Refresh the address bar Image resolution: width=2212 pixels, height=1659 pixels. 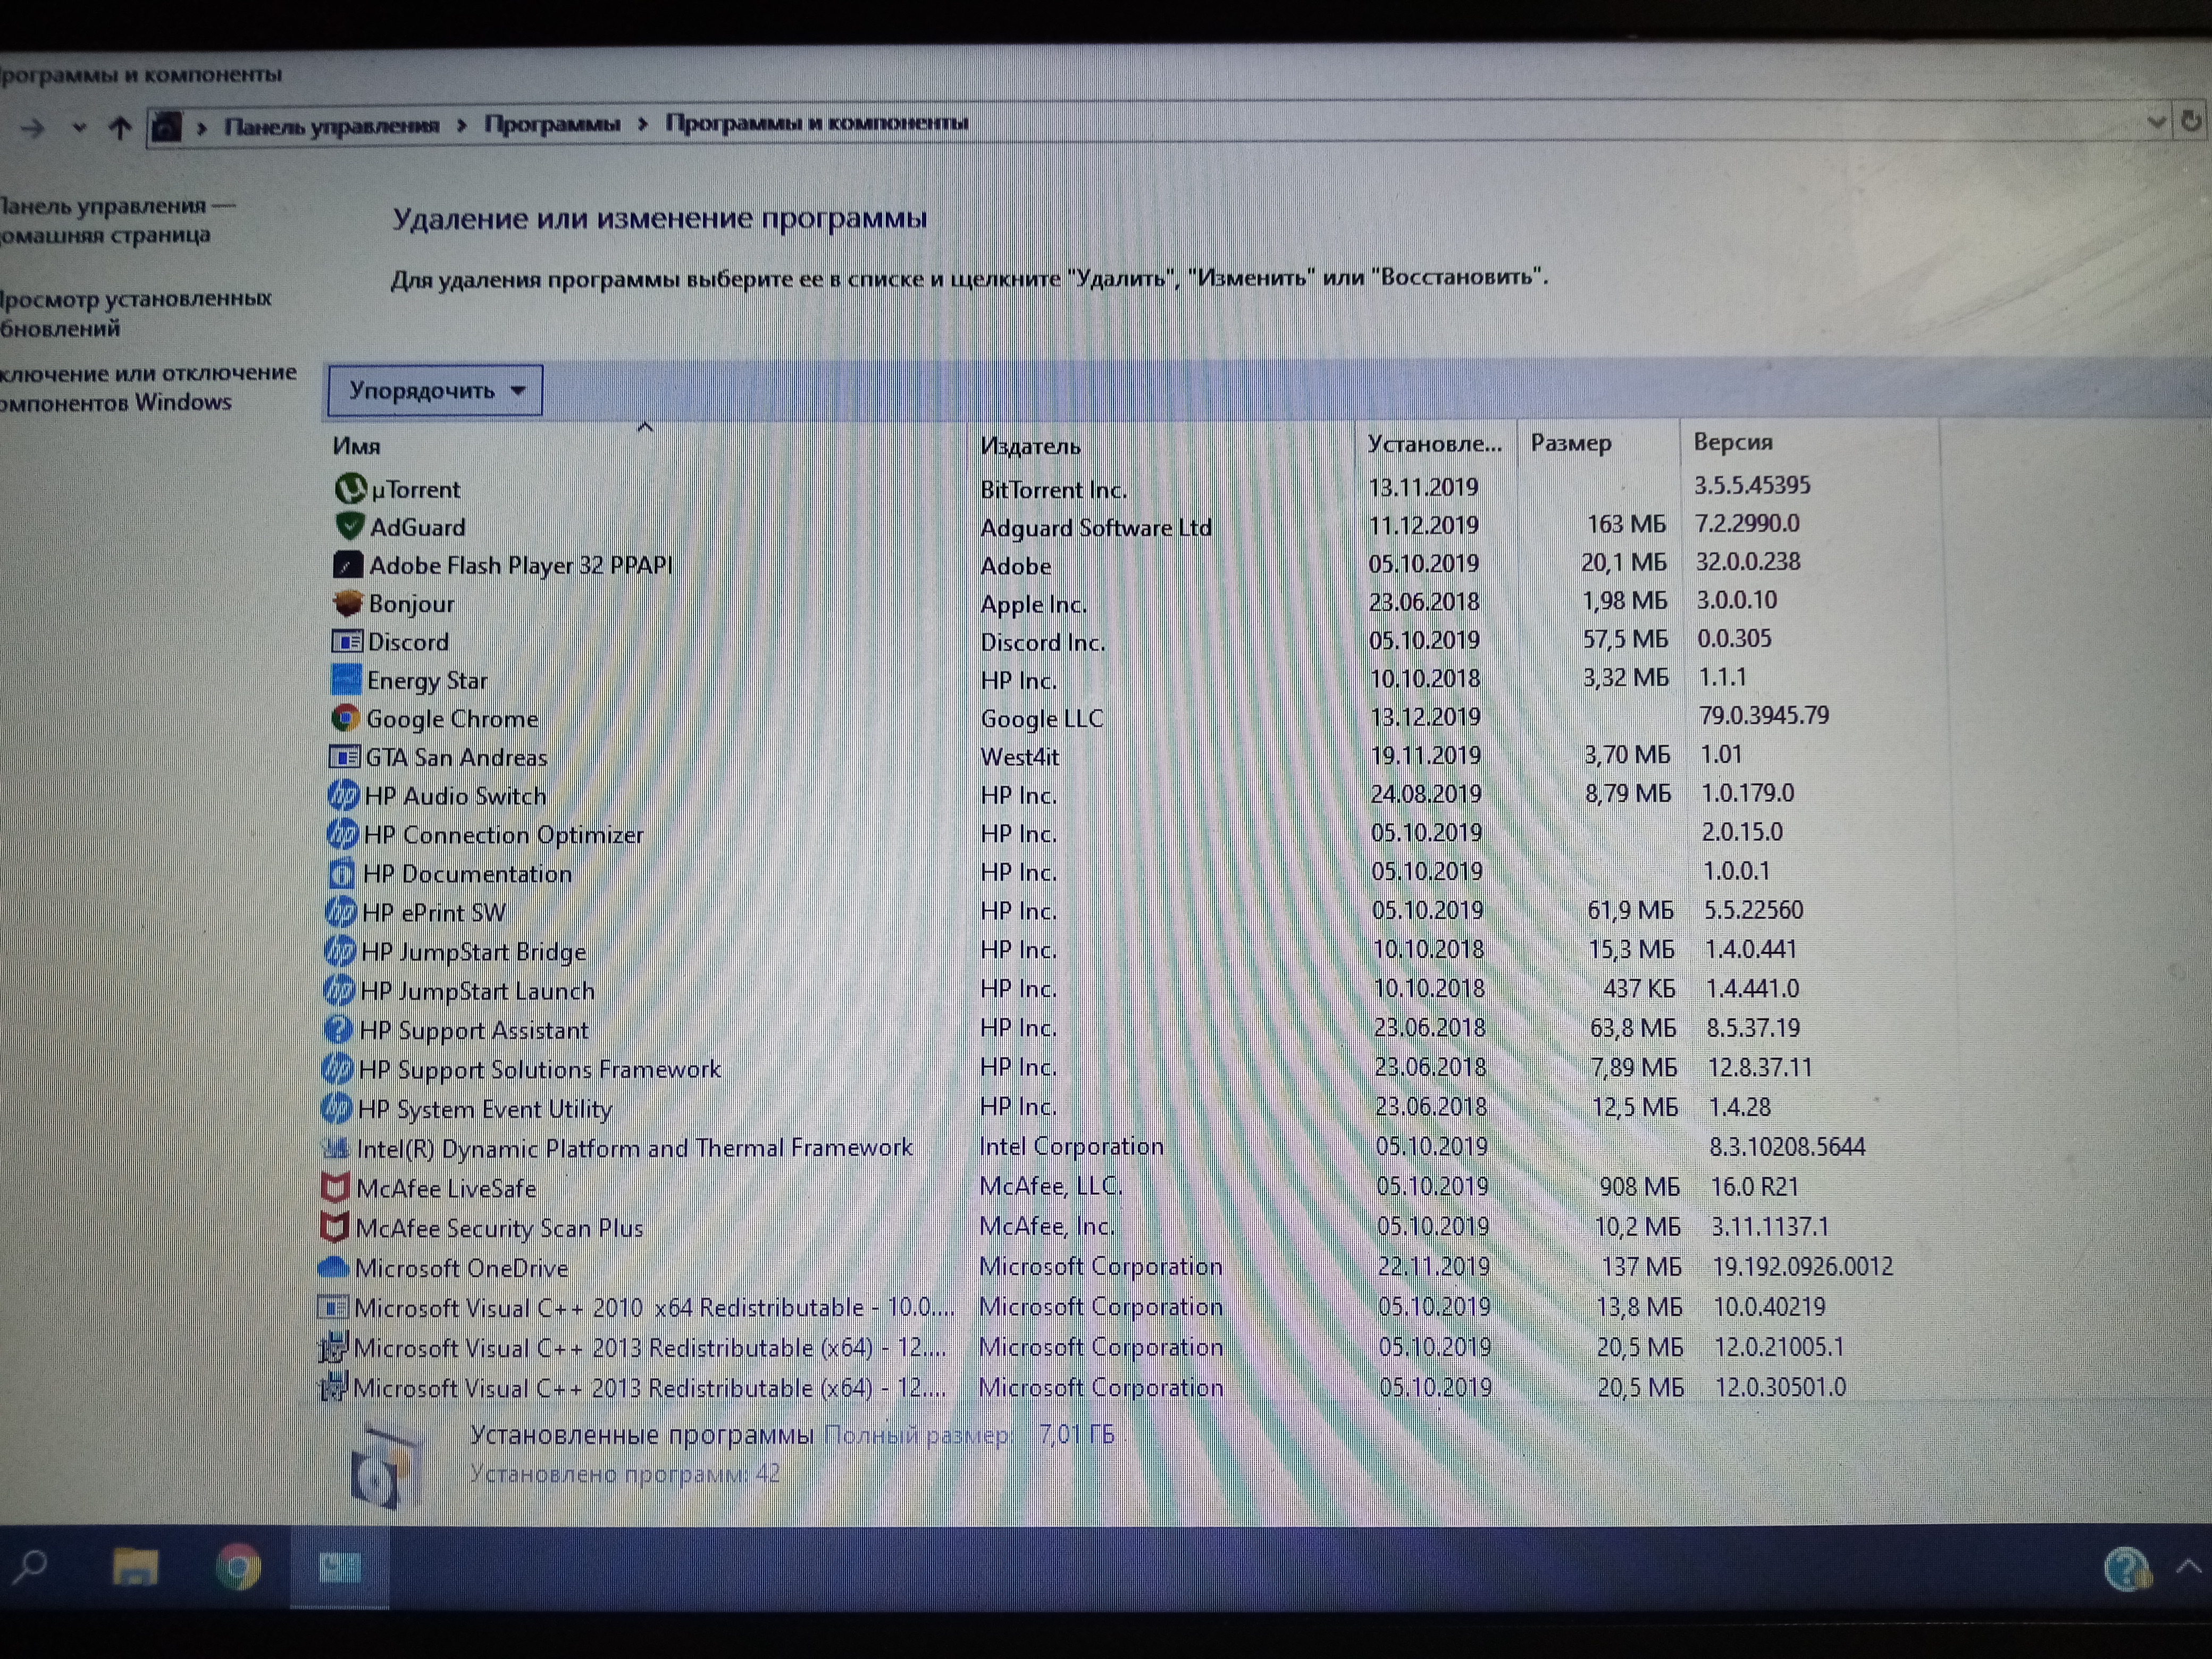pyautogui.click(x=2190, y=121)
